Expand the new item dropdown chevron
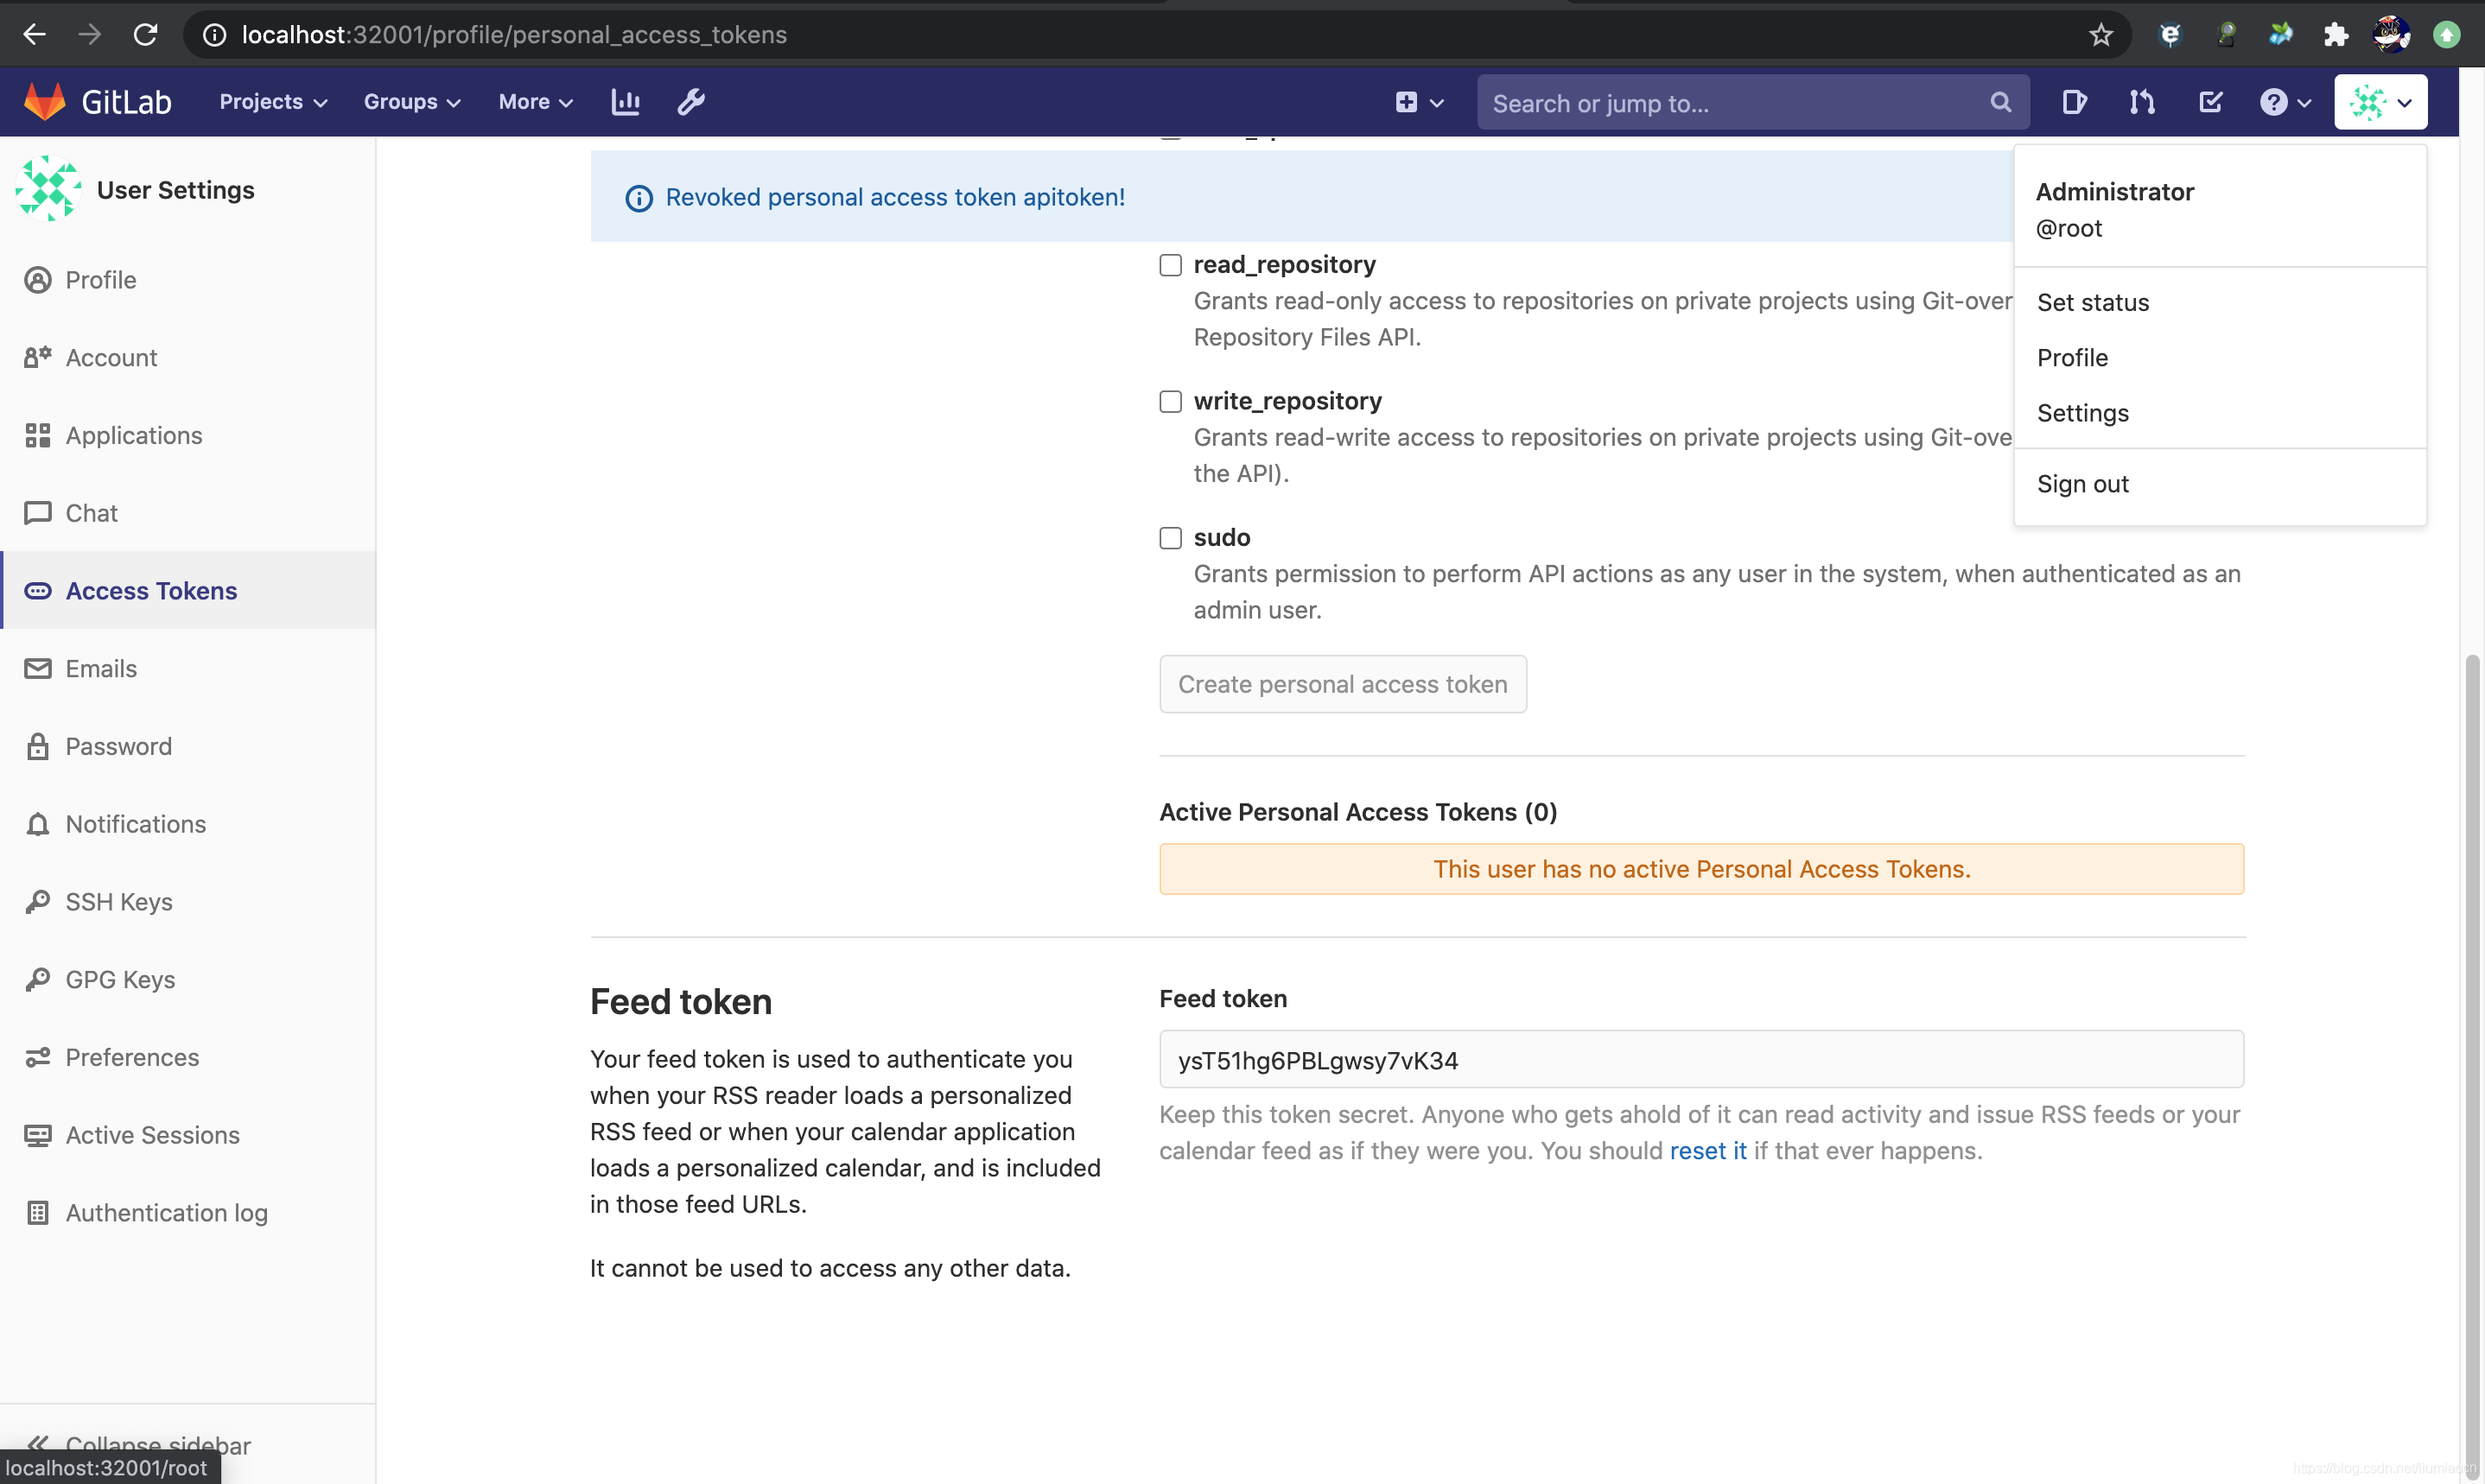This screenshot has width=2485, height=1484. pos(1437,103)
